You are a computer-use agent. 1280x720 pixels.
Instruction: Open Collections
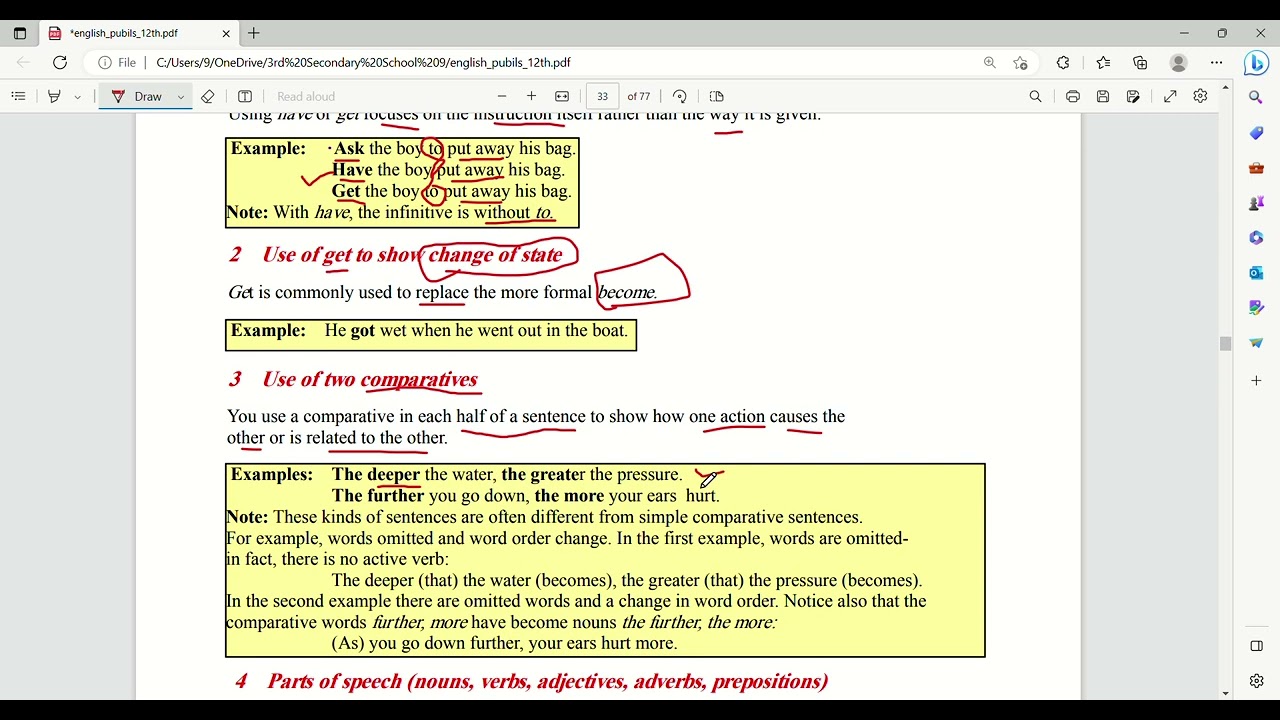pos(1140,62)
